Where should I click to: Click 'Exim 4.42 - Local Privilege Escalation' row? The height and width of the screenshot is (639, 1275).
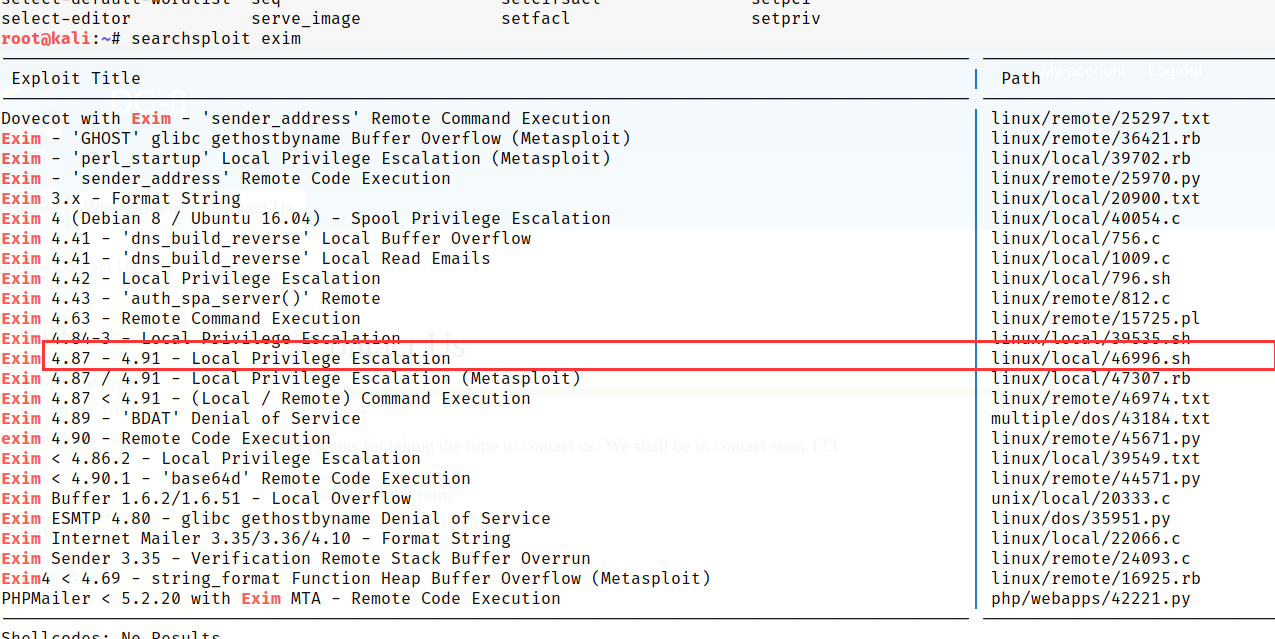pyautogui.click(x=191, y=278)
